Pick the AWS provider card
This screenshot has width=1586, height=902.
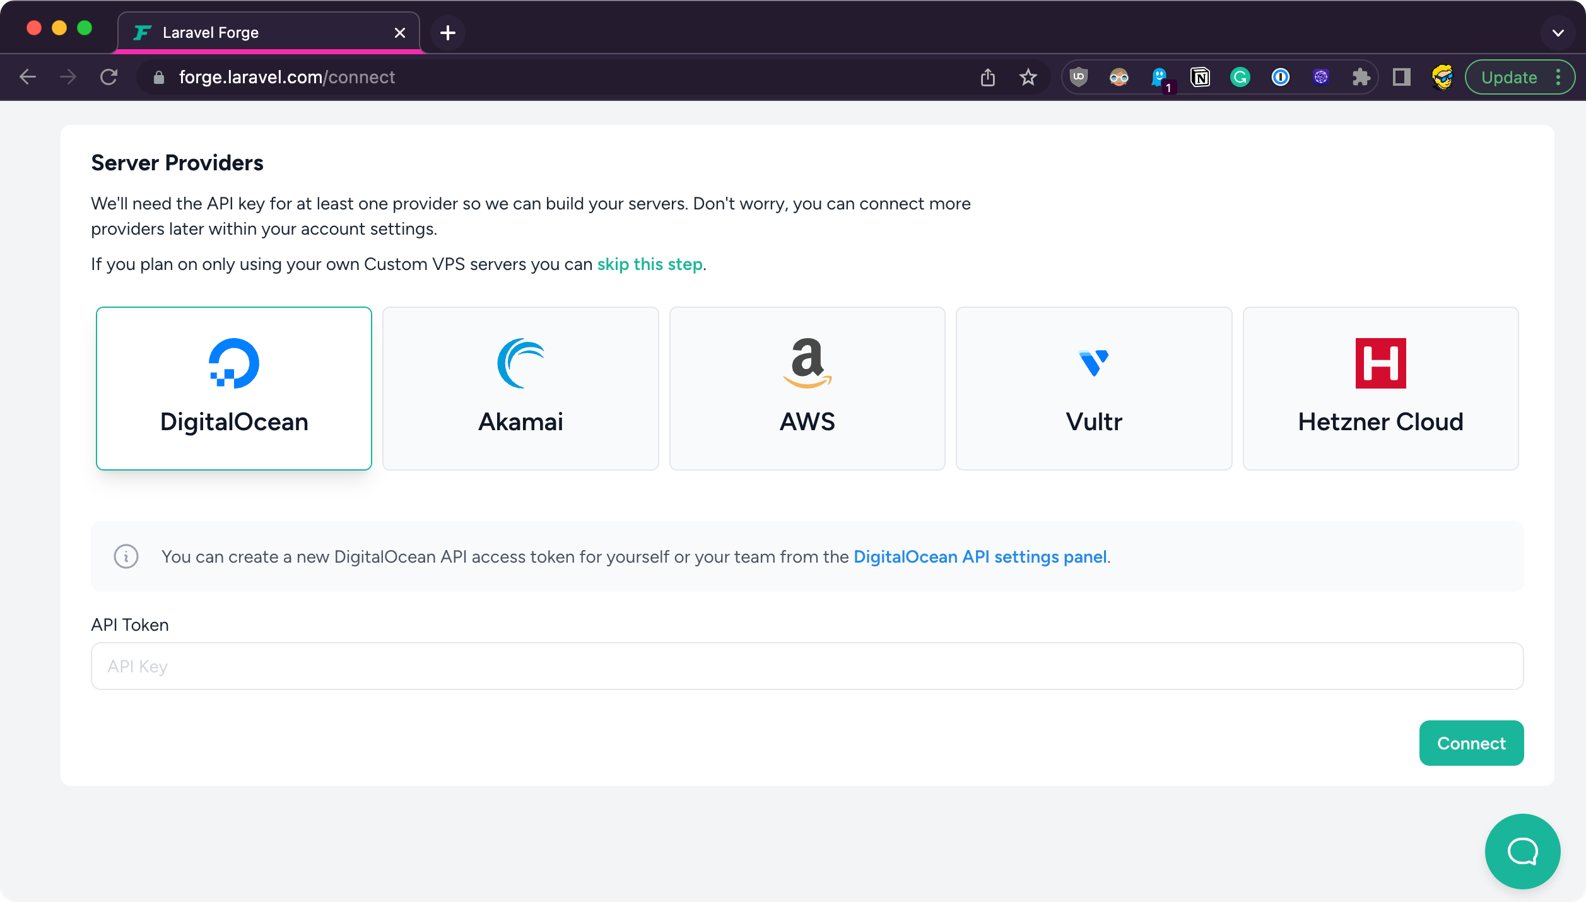[807, 388]
